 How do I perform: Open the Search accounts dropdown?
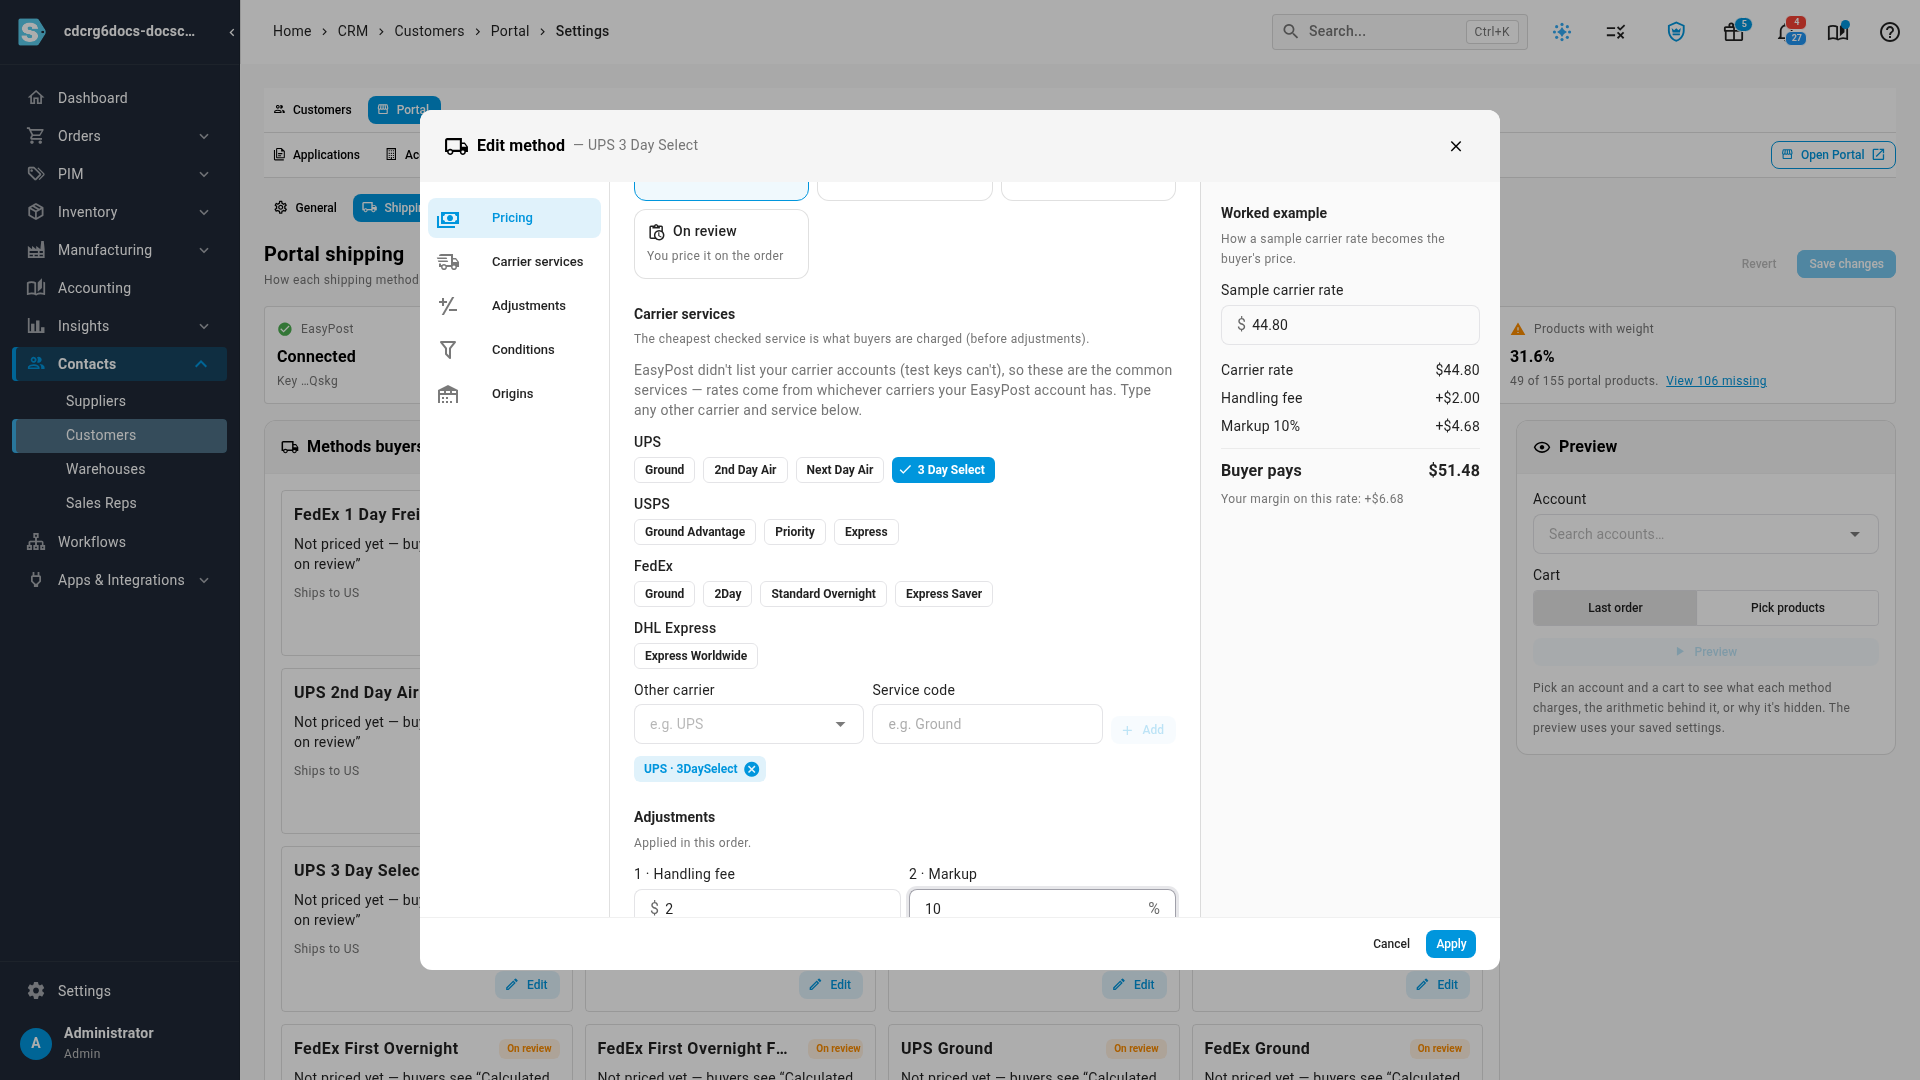1705,534
